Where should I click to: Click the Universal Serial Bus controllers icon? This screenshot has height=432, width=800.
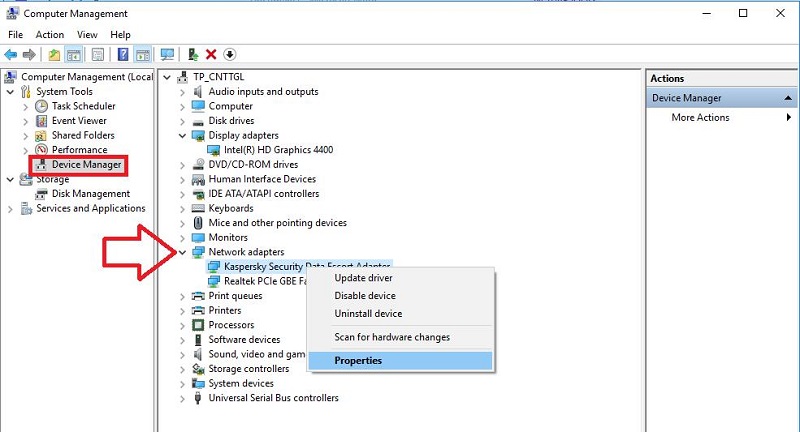click(198, 398)
